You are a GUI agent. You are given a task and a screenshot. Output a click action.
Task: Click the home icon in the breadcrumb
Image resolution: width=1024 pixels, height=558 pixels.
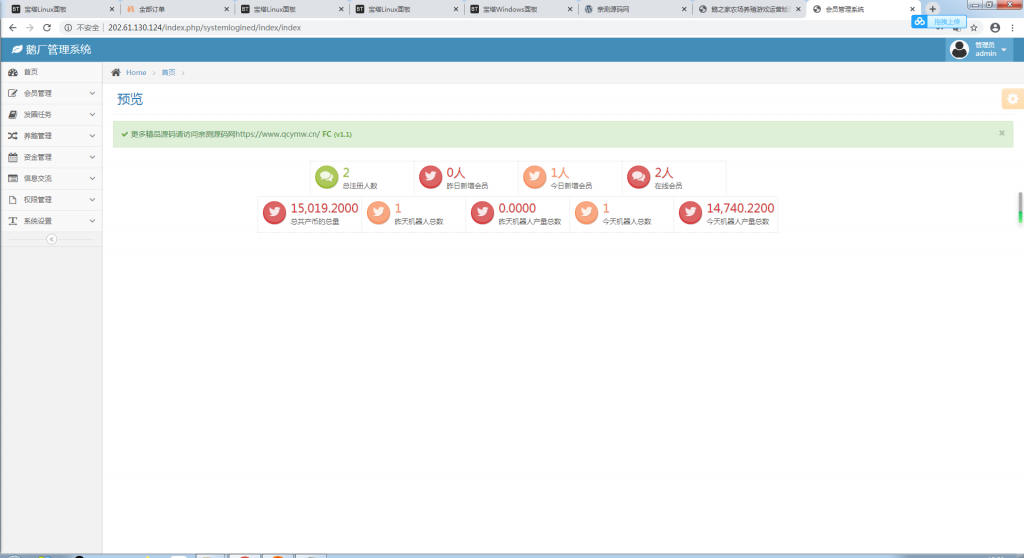point(116,73)
